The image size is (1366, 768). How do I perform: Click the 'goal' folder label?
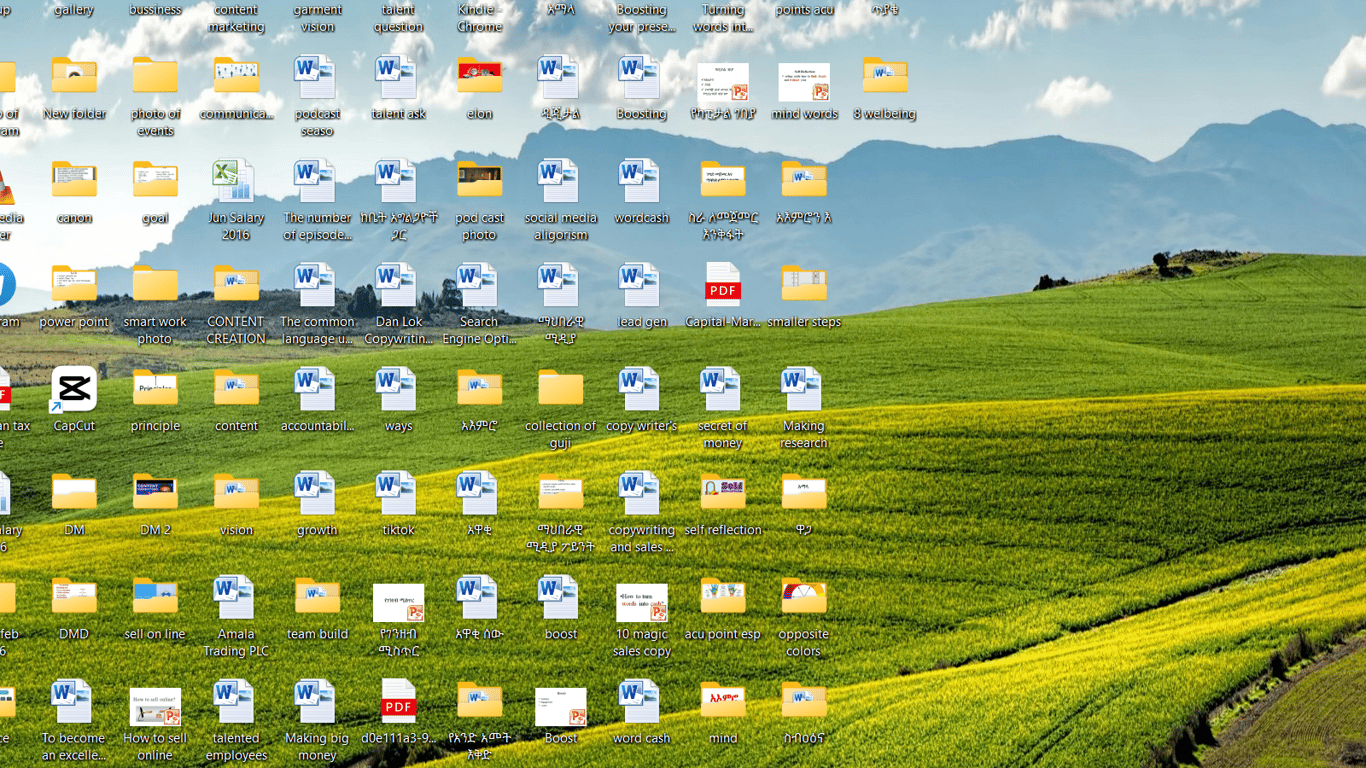(155, 218)
